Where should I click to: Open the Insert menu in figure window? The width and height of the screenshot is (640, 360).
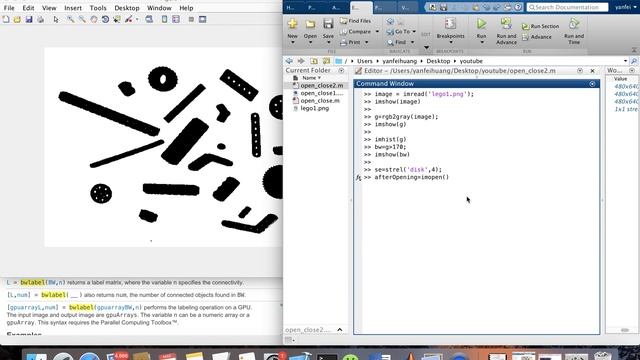coord(73,8)
